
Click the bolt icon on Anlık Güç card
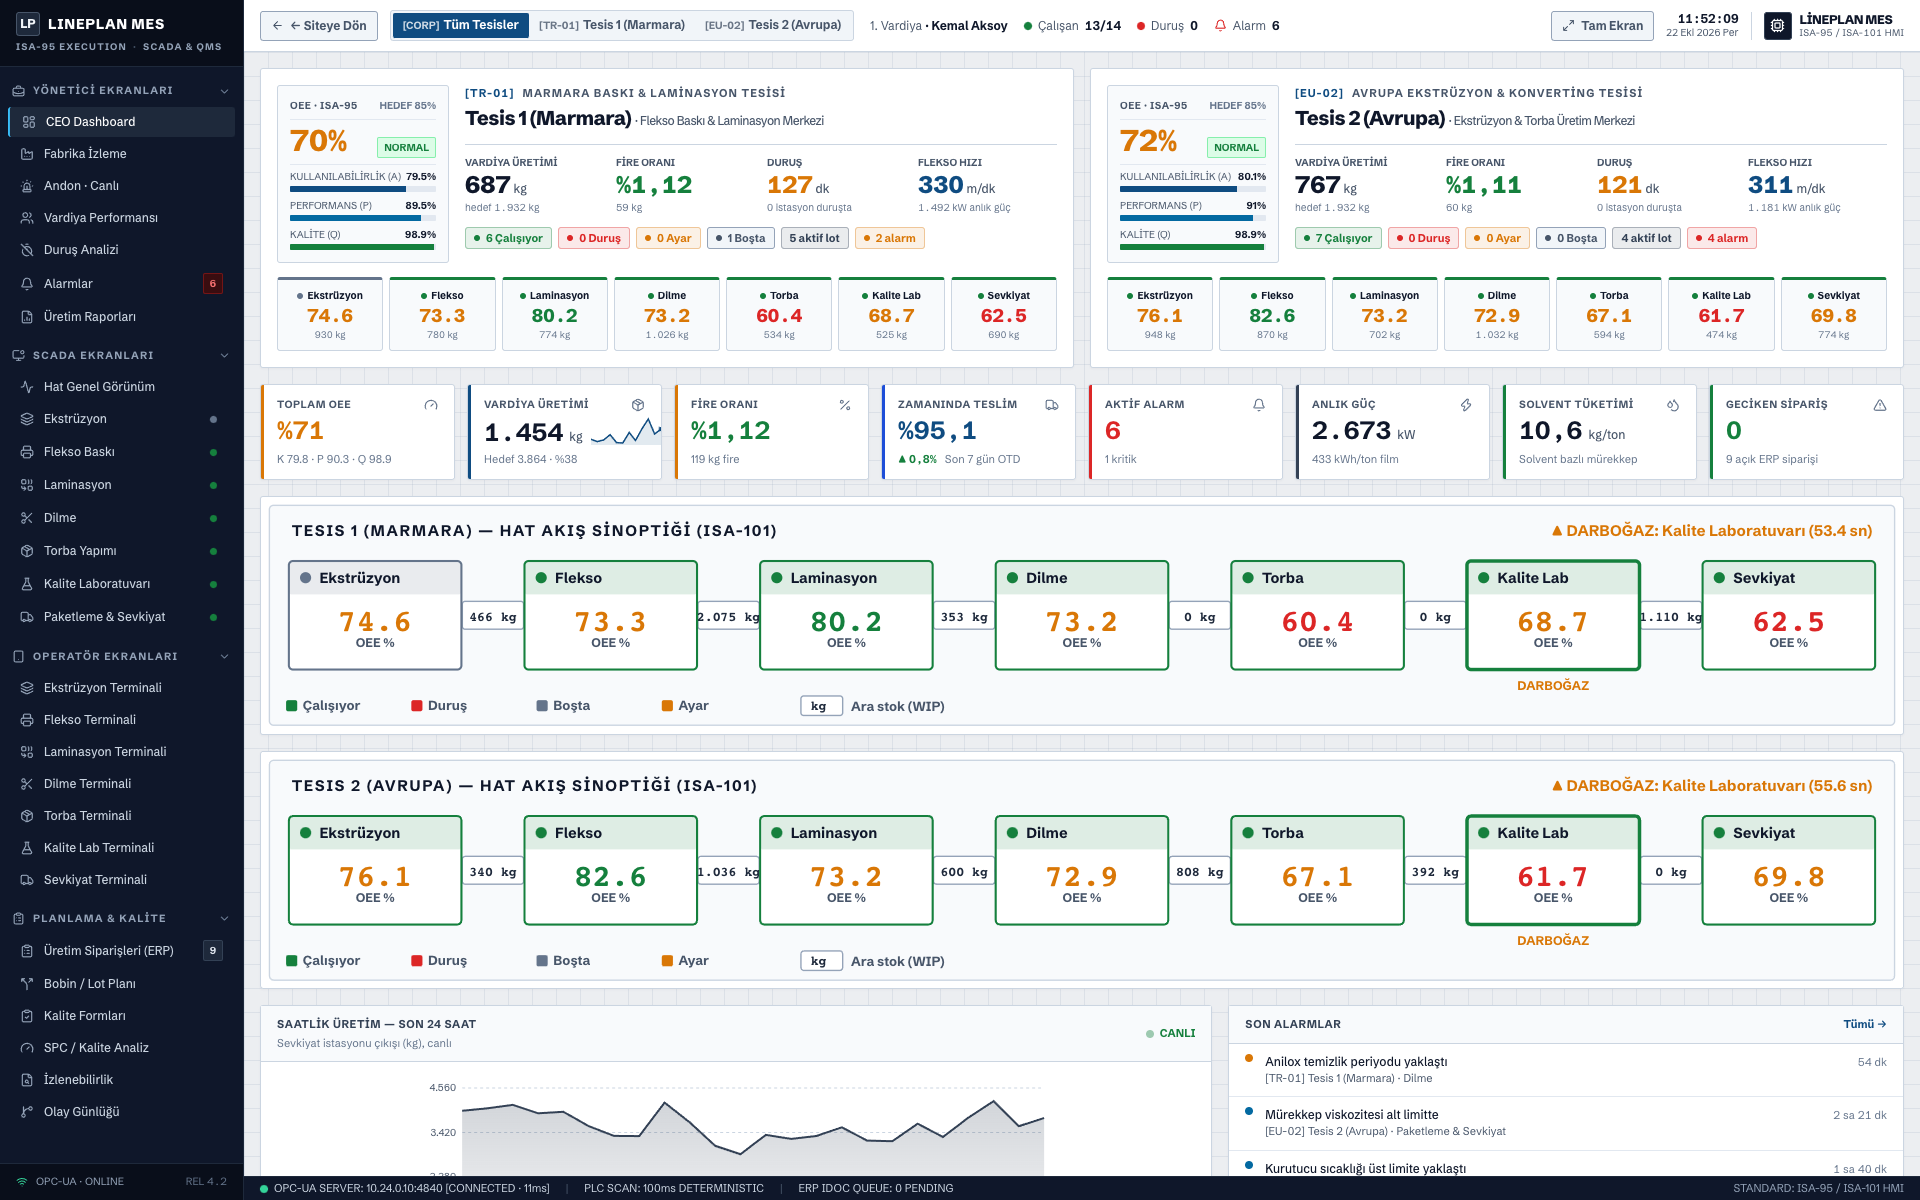1466,405
